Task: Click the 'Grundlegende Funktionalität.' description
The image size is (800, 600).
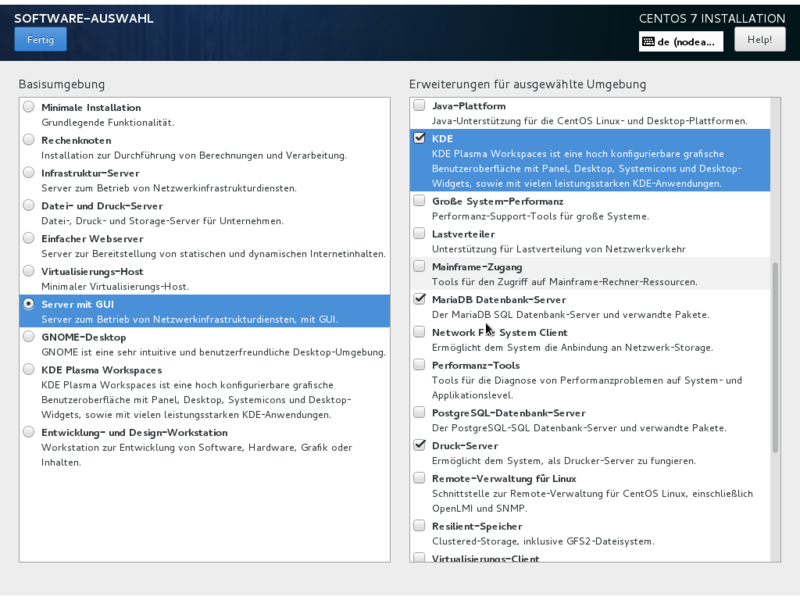Action: [108, 122]
